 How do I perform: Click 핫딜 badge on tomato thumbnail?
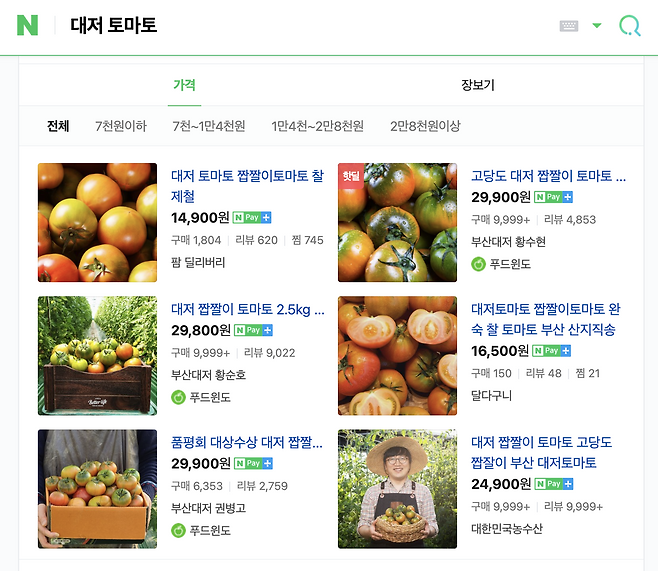pyautogui.click(x=351, y=176)
